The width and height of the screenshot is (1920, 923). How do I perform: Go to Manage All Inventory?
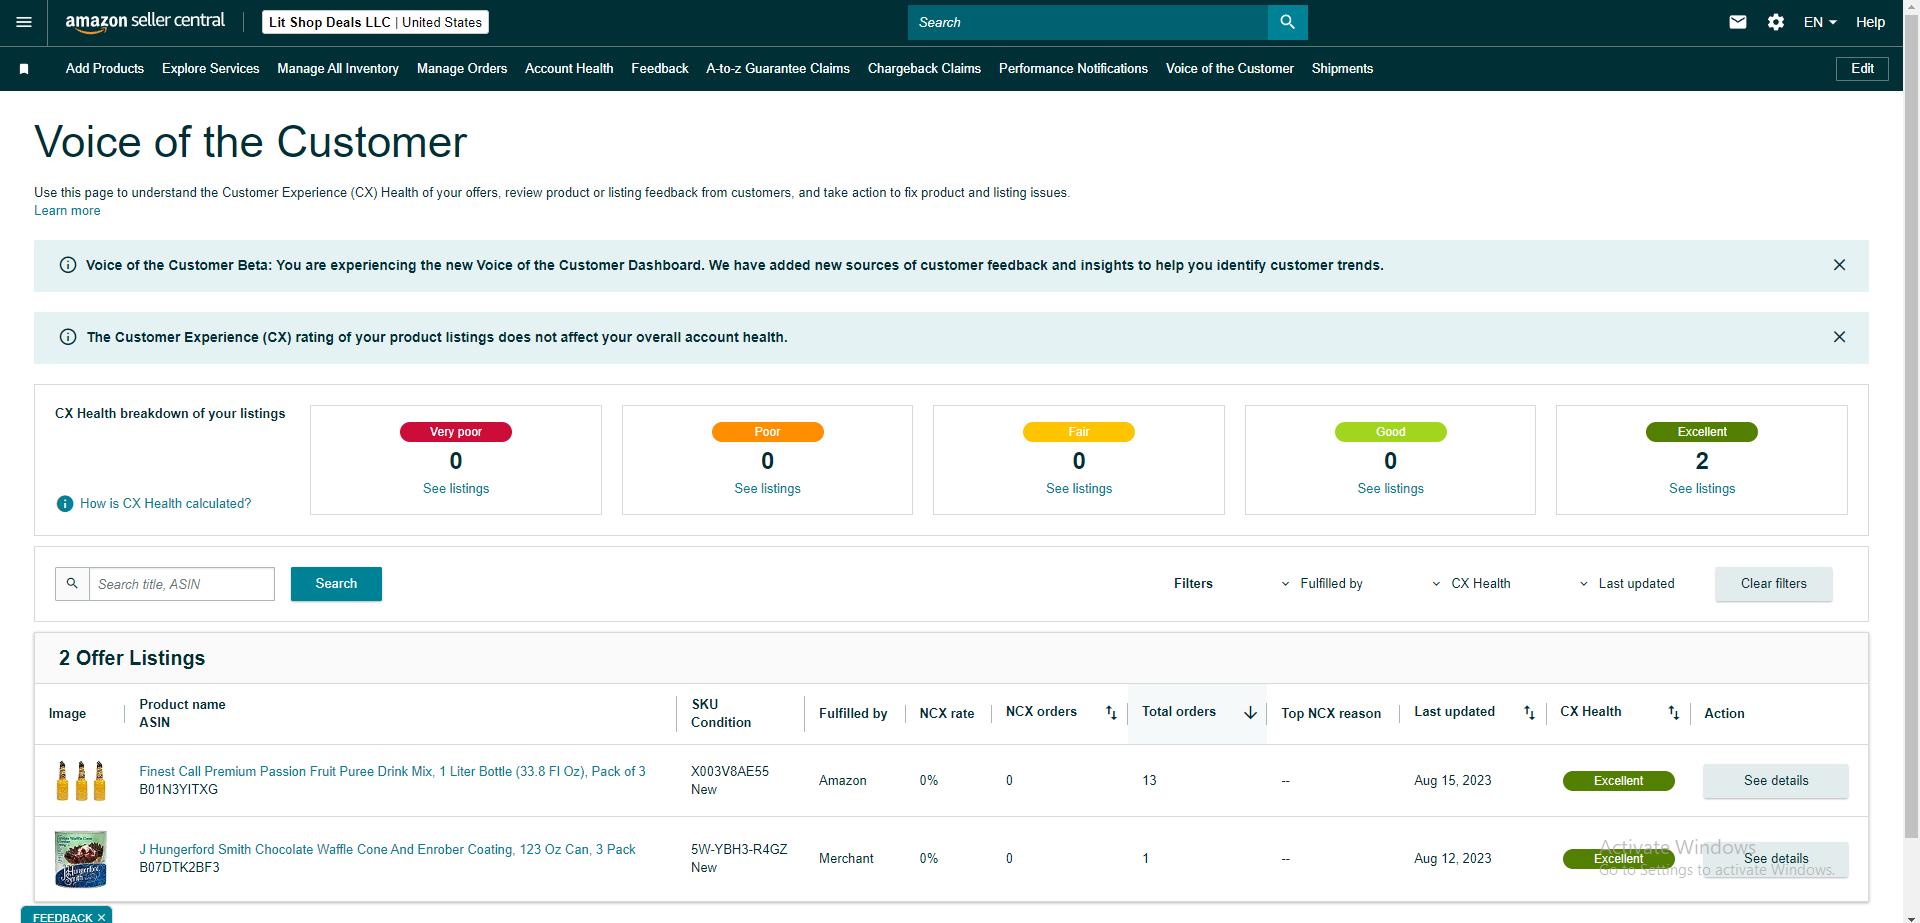(x=338, y=69)
